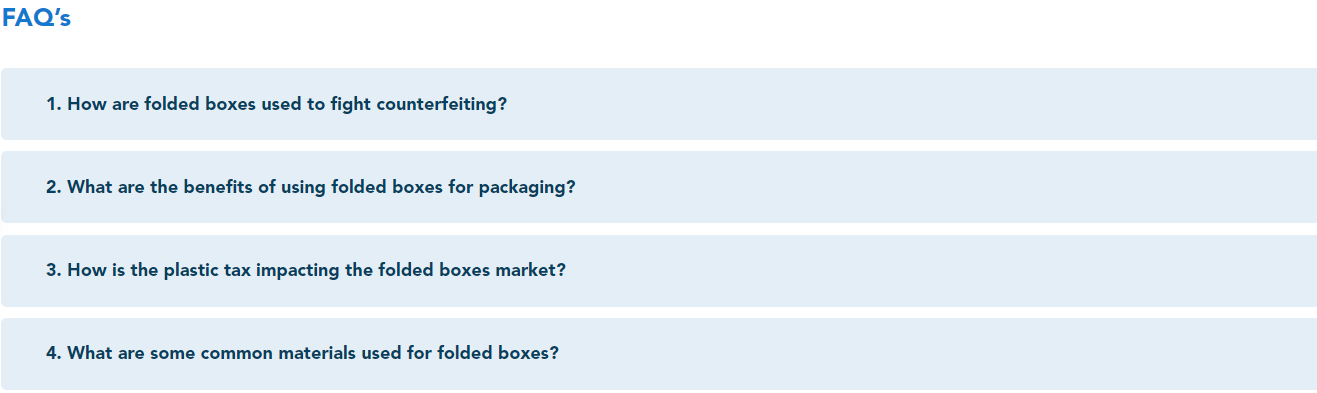Expand the plastic tax FAQ question
1317x393 pixels.
(x=659, y=271)
